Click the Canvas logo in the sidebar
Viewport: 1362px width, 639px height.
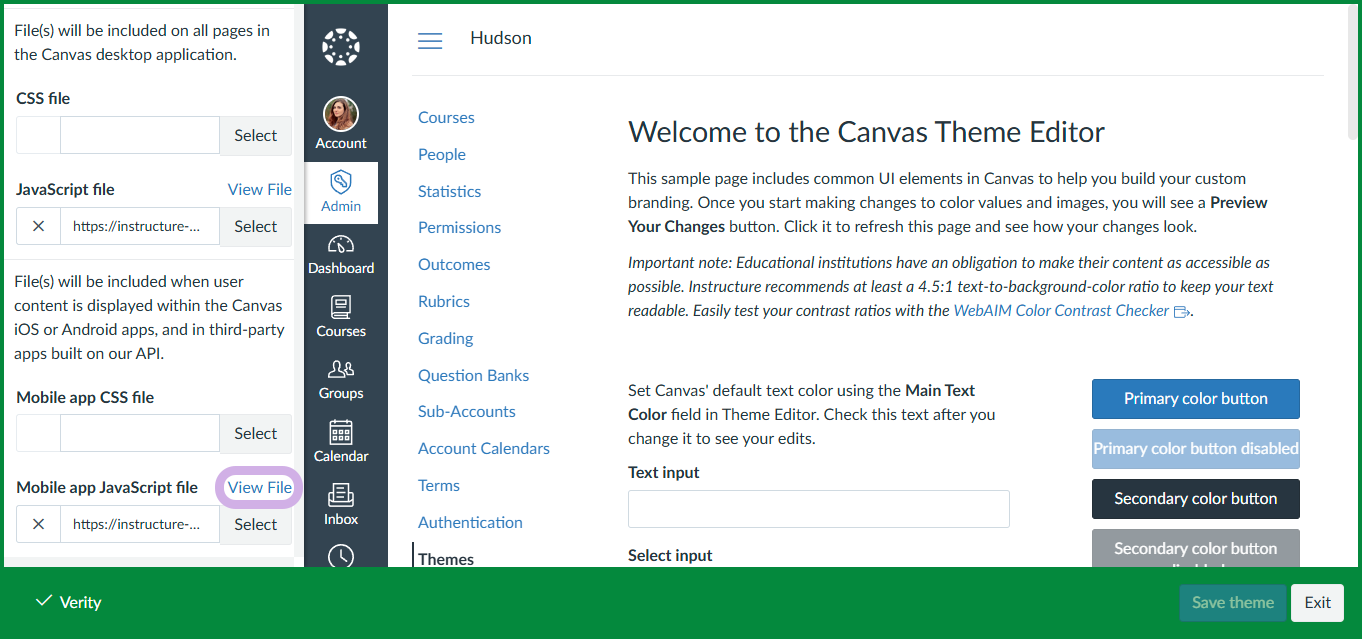[x=341, y=46]
